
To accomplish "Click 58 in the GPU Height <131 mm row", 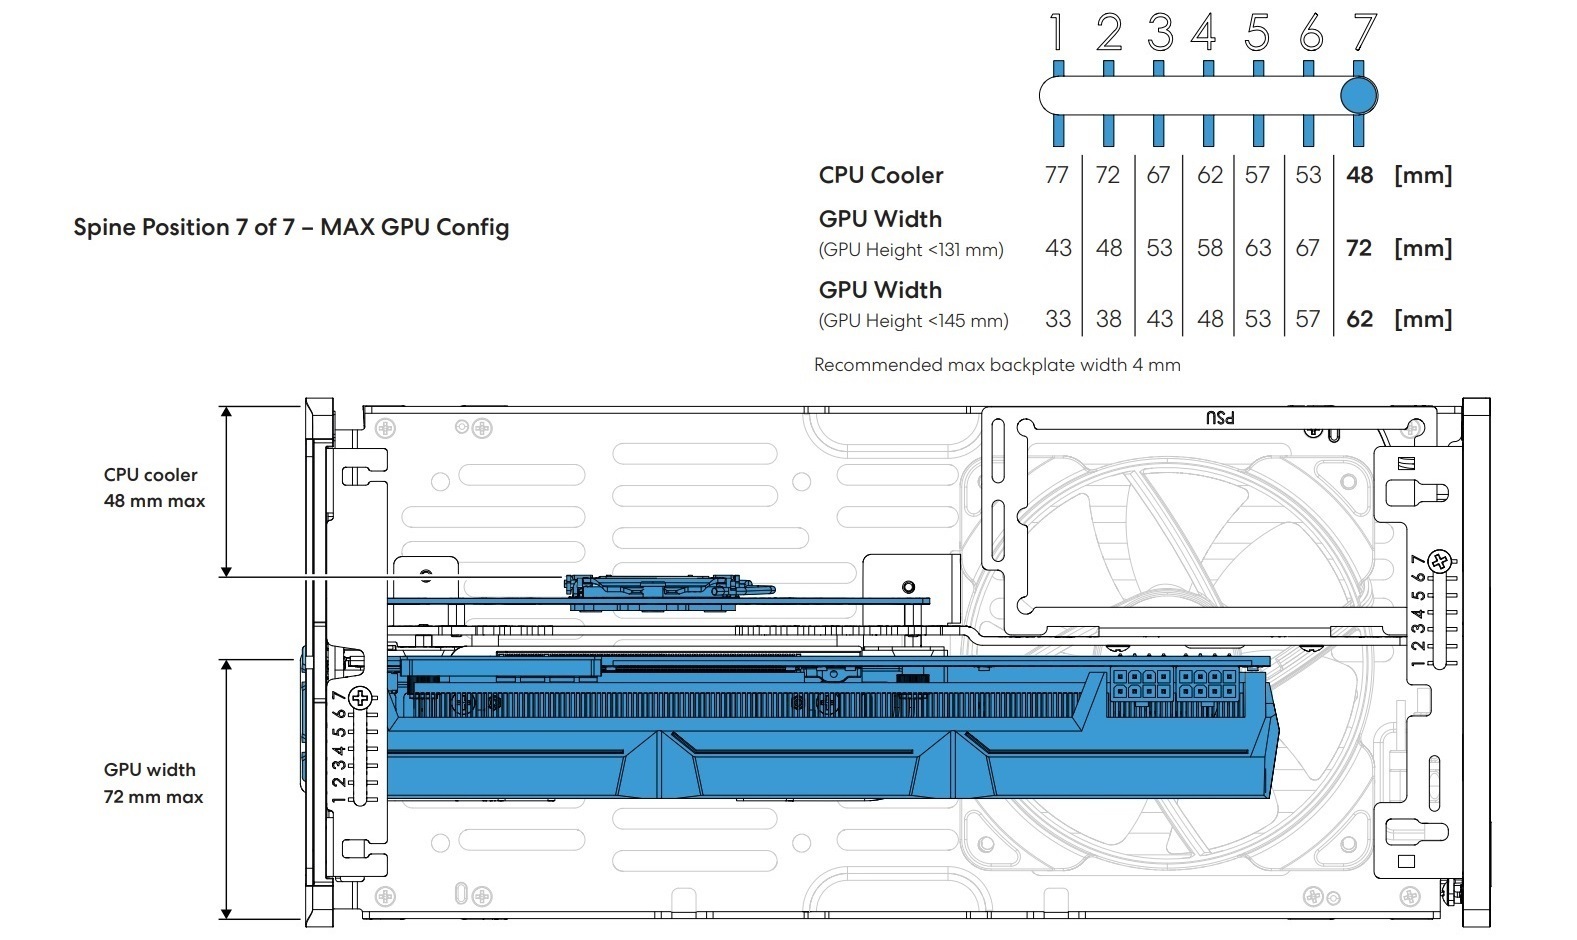I will pyautogui.click(x=1210, y=248).
